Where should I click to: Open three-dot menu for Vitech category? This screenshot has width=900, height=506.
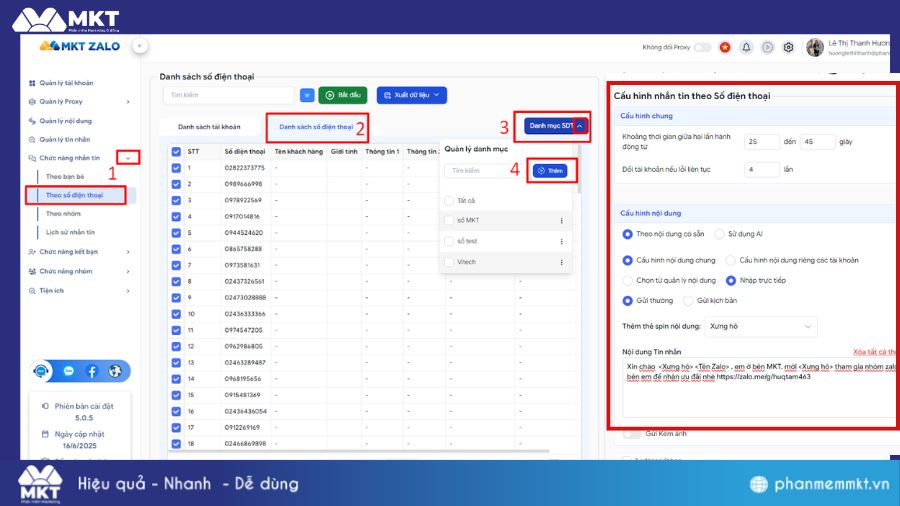pos(561,262)
